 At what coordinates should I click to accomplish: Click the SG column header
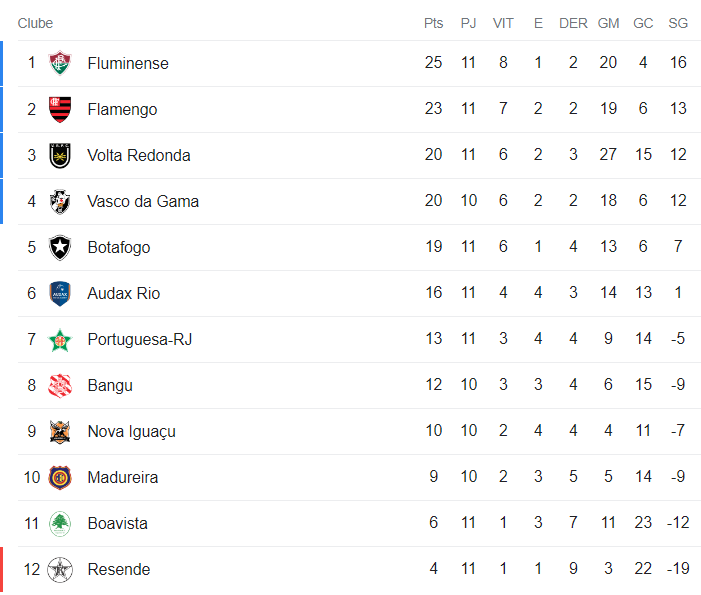coord(678,23)
